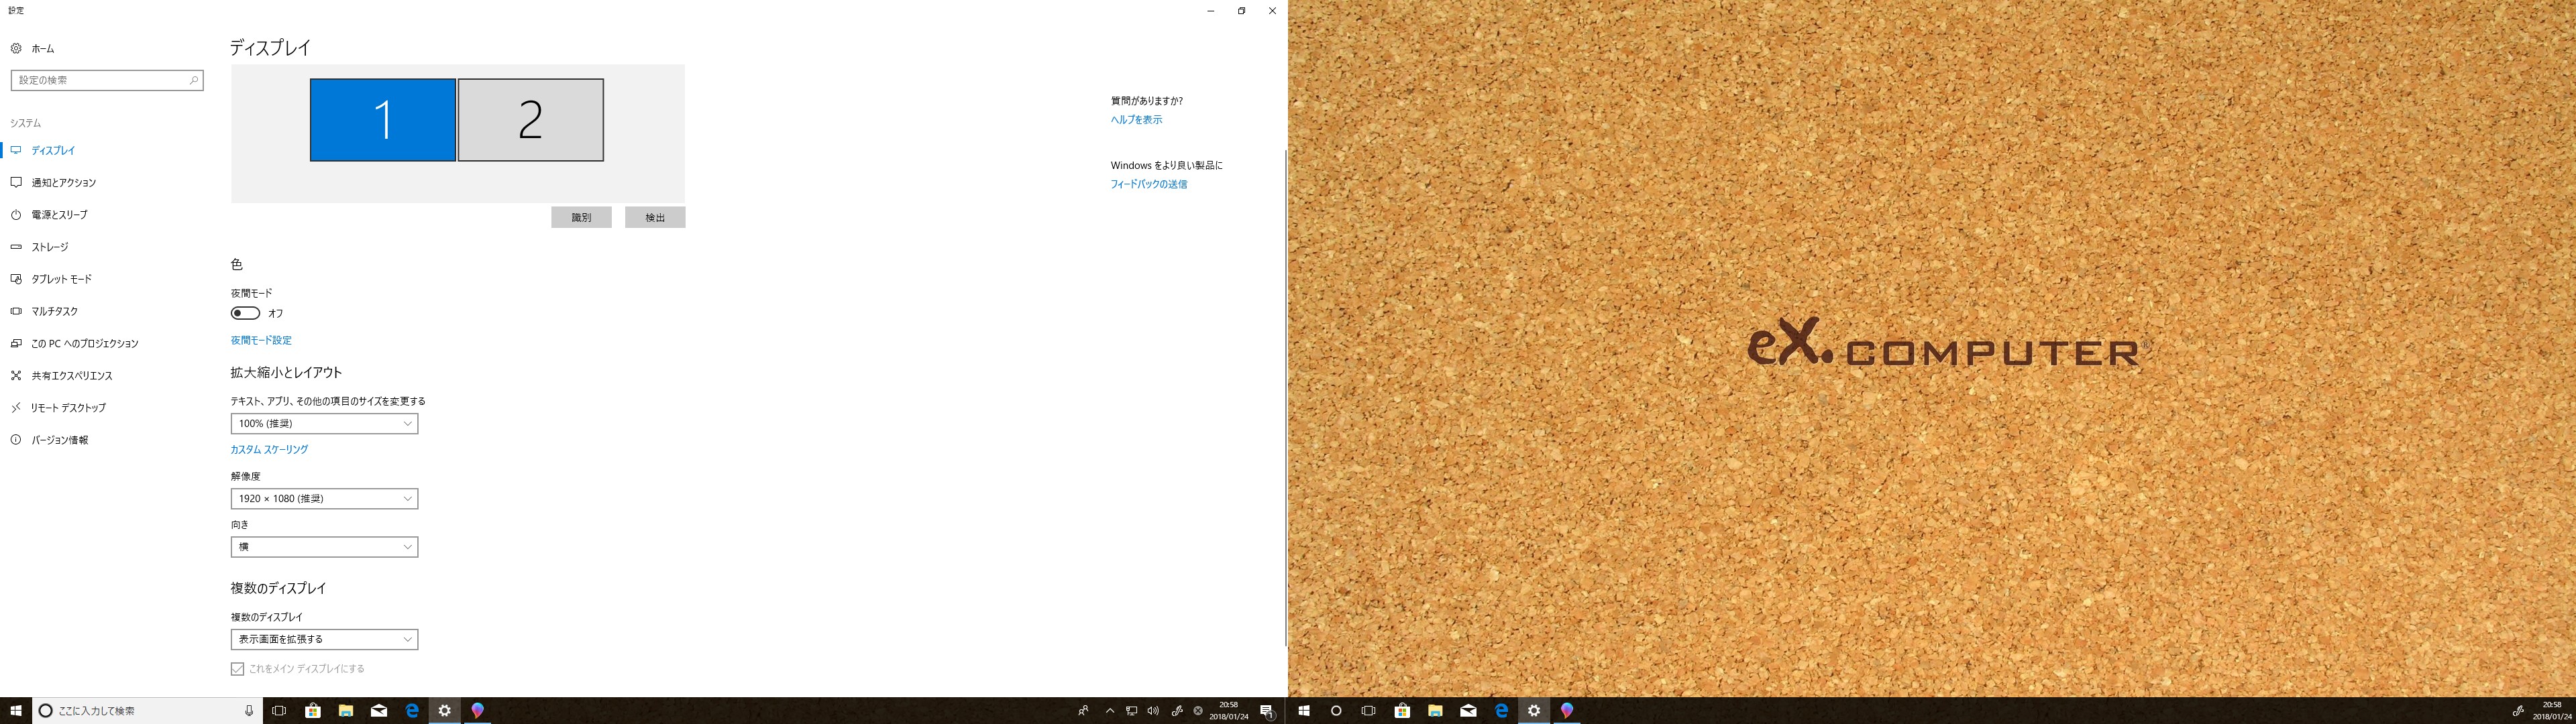2576x724 pixels.
Task: Click the search magnifier icon in settings search
Action: point(193,80)
